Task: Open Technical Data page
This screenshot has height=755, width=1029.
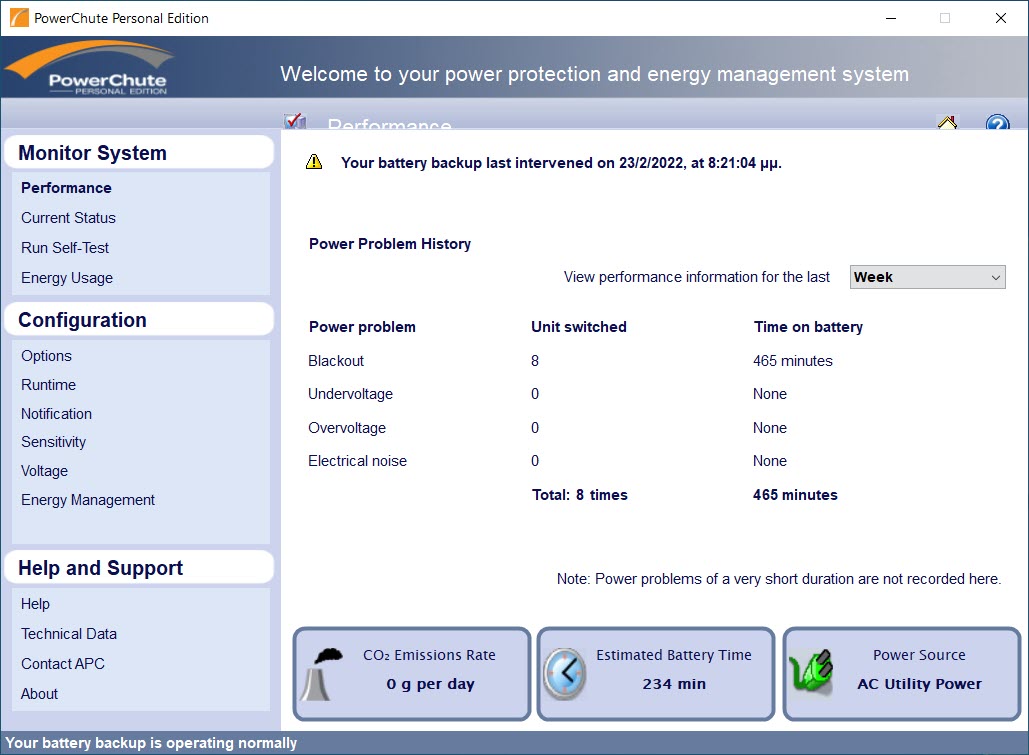Action: point(69,634)
